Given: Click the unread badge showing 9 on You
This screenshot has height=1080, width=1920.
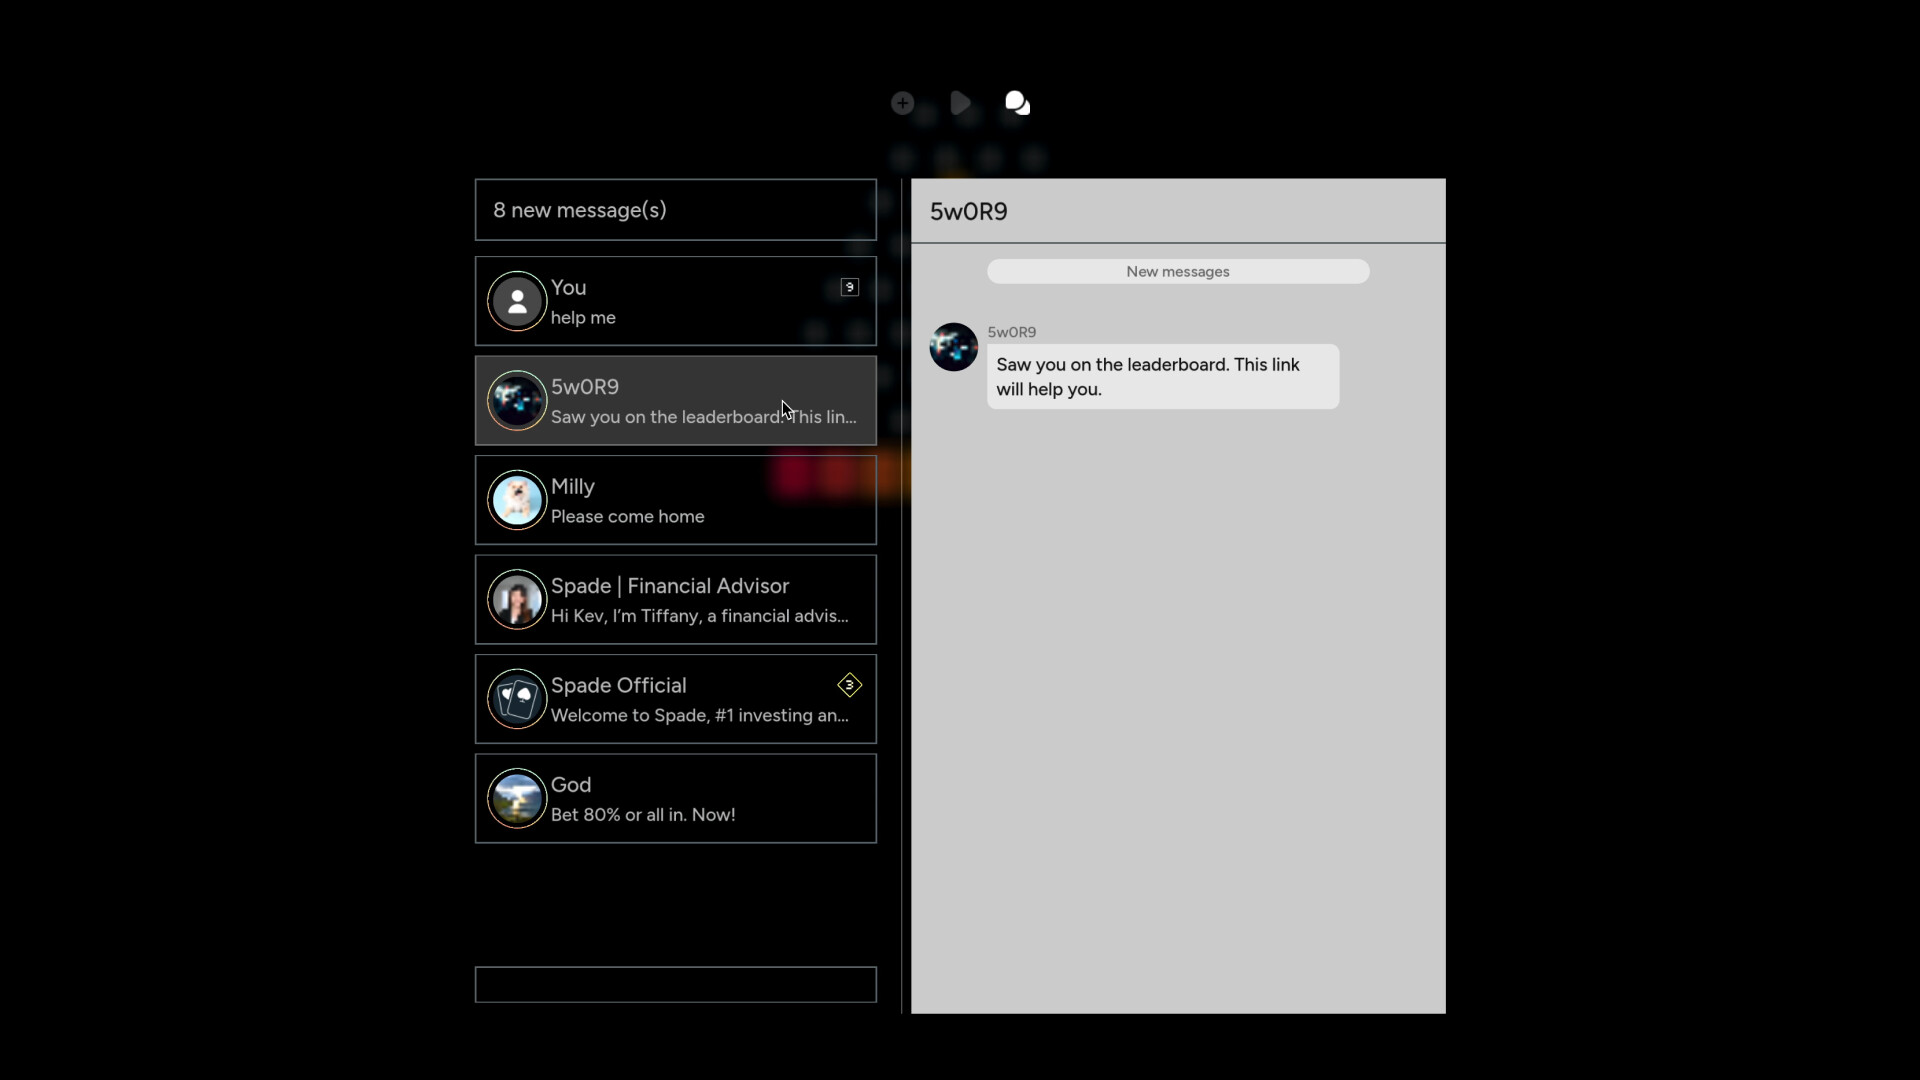Looking at the screenshot, I should (x=849, y=287).
